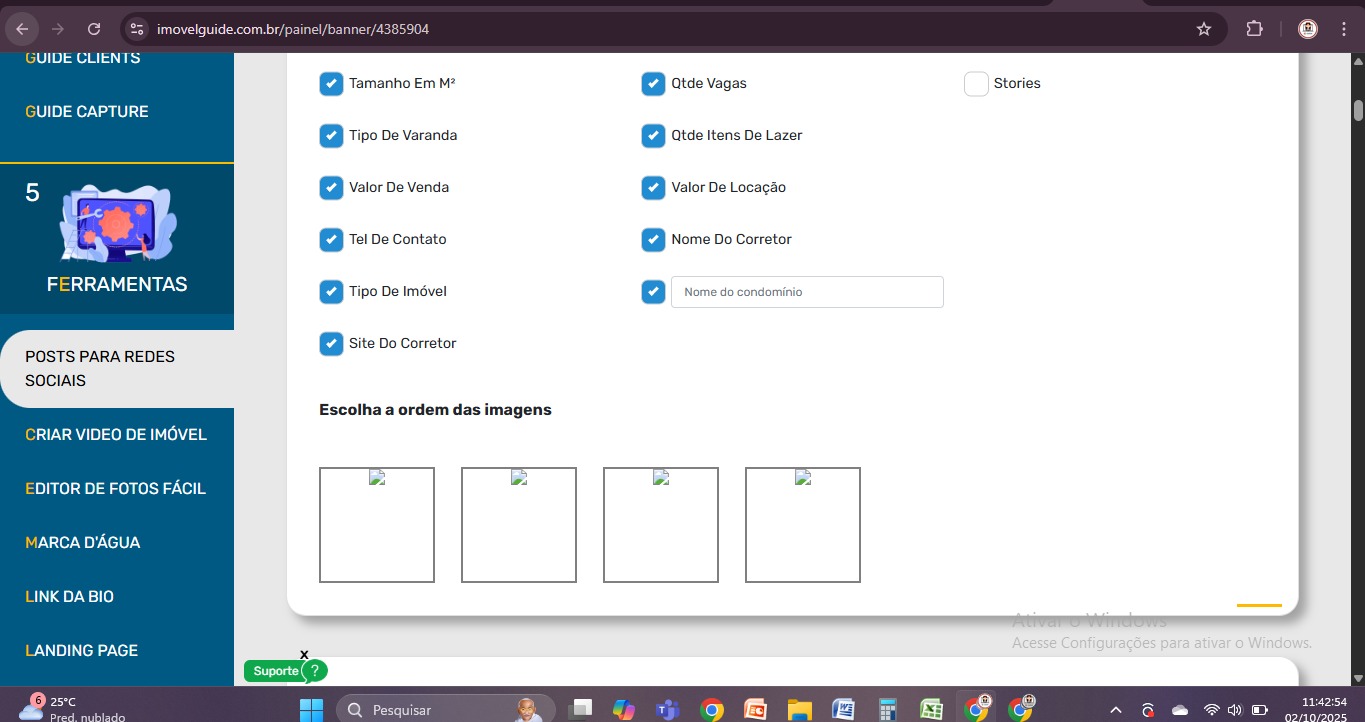The width and height of the screenshot is (1365, 722).
Task: Close the Suporte widget with the x
Action: coord(304,655)
